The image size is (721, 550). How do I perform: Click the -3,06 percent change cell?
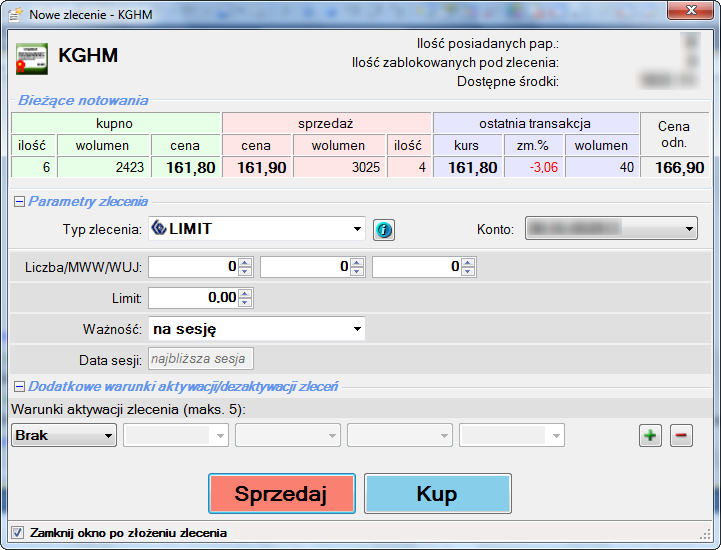coord(534,167)
